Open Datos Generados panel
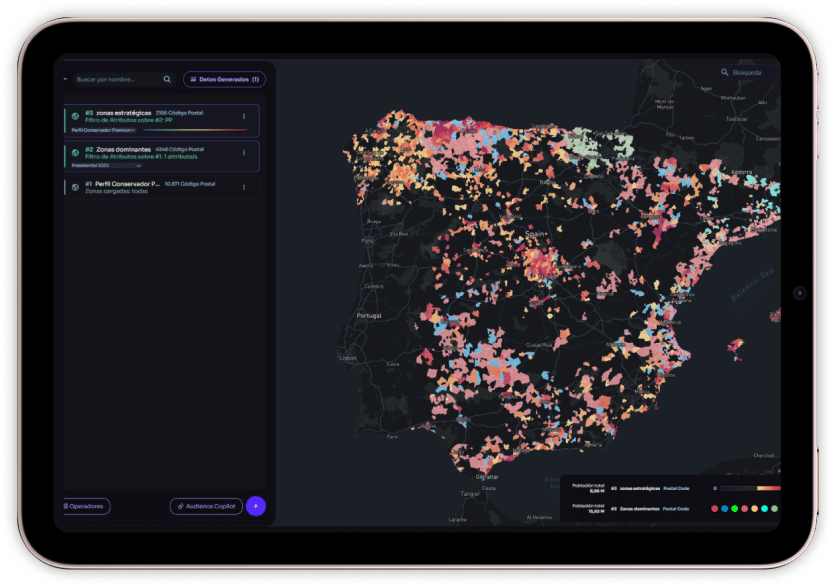834x586 pixels. point(224,79)
